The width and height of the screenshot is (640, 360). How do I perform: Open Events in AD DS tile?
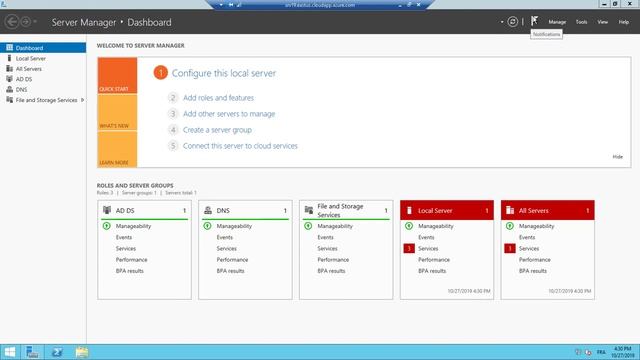coord(124,237)
